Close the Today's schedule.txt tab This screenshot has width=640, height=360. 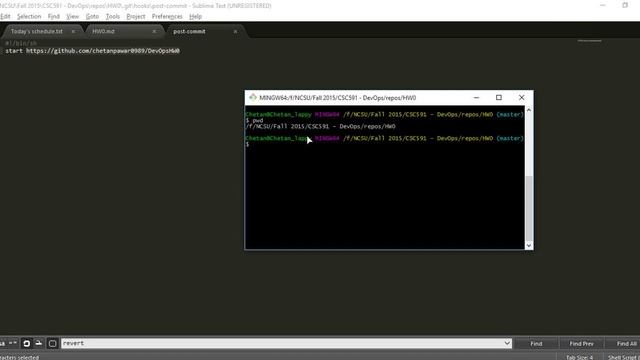(x=73, y=31)
